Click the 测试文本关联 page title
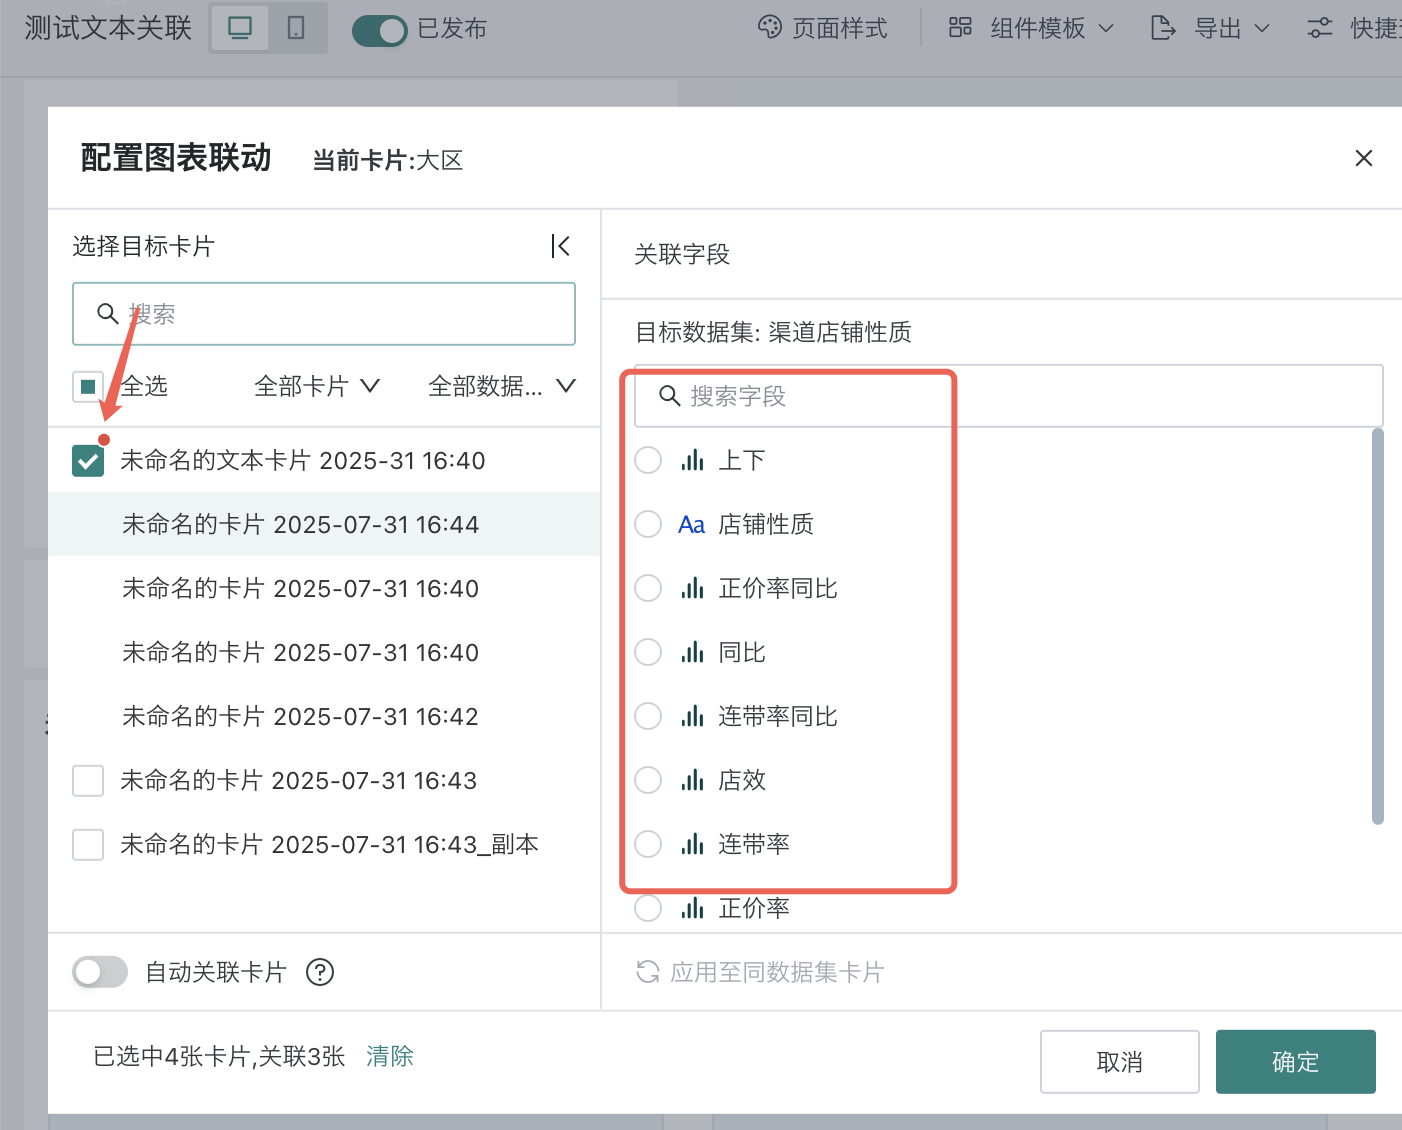This screenshot has height=1130, width=1402. (108, 28)
